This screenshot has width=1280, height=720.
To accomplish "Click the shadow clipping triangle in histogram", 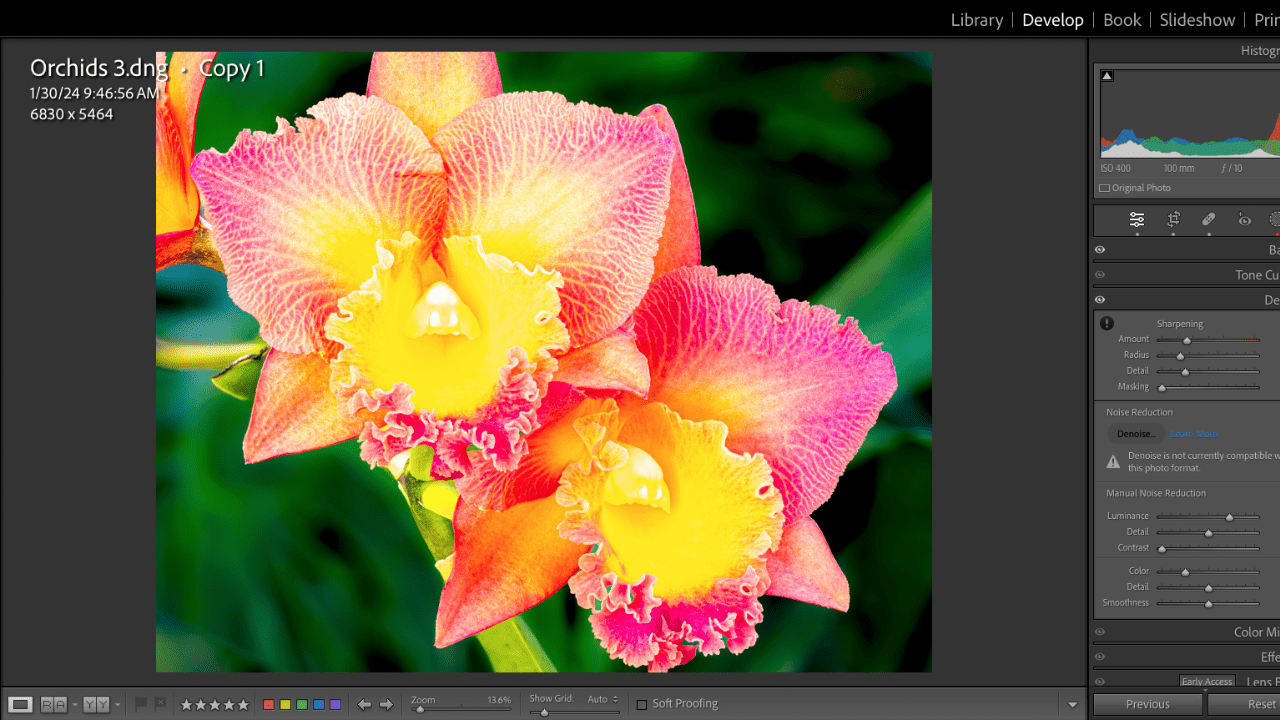I will click(1107, 76).
